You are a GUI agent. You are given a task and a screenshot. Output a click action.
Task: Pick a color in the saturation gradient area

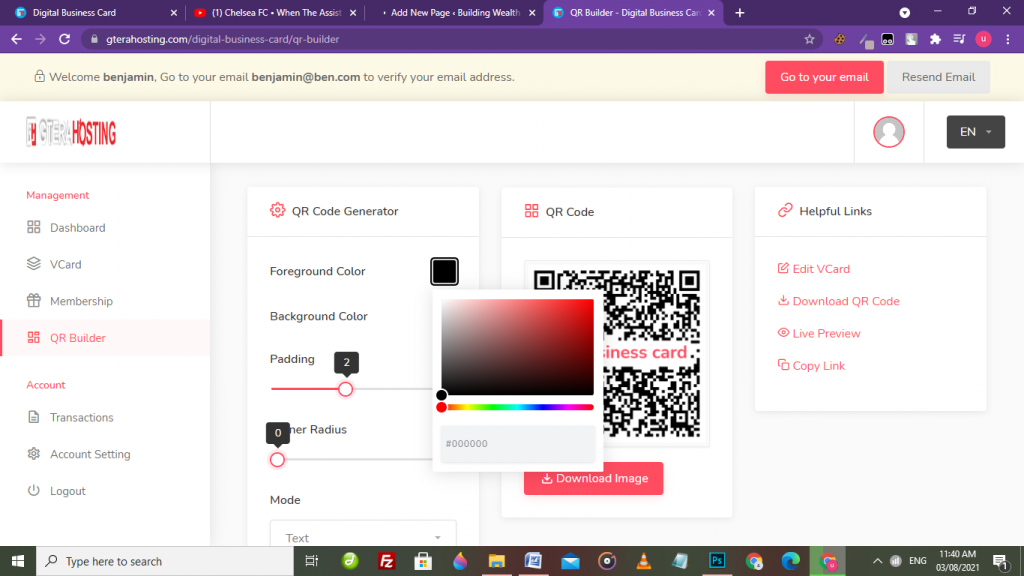pos(517,347)
